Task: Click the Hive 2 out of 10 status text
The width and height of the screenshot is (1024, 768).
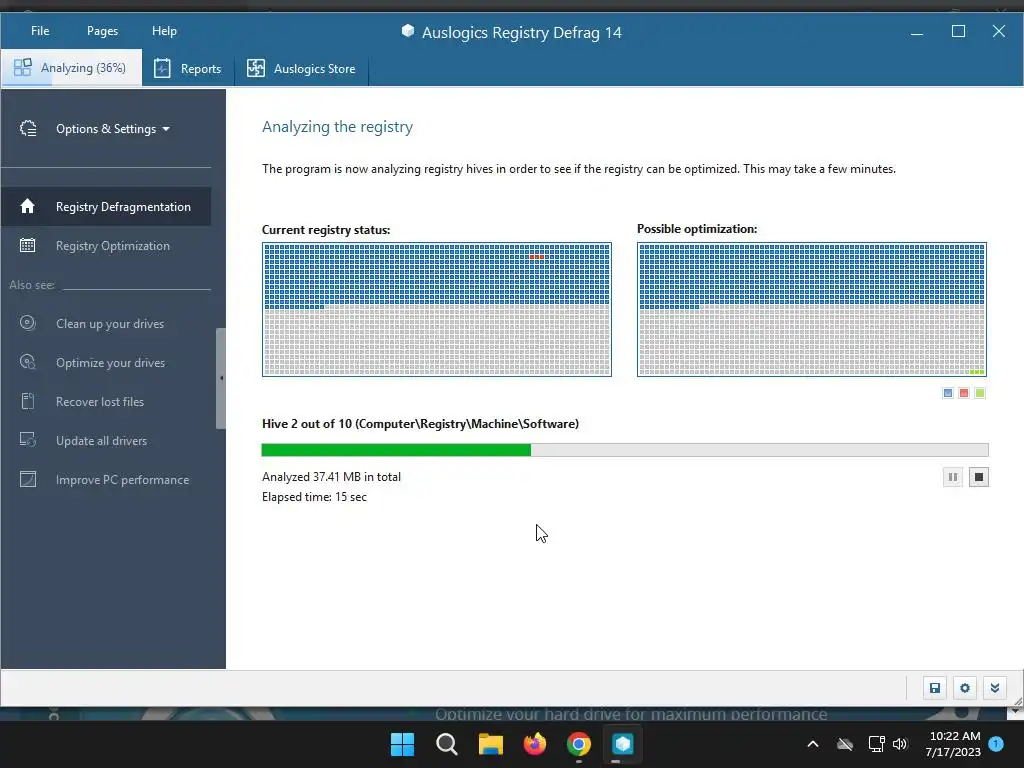Action: pyautogui.click(x=420, y=424)
